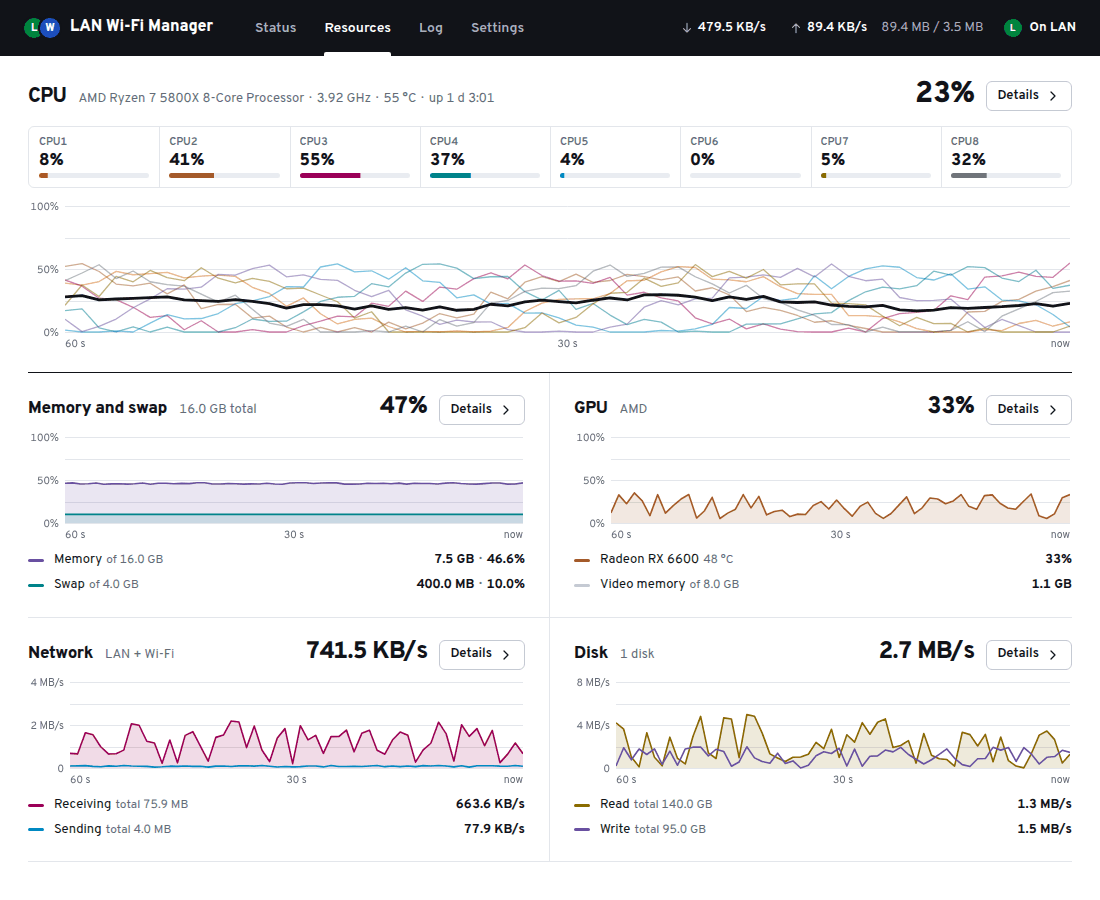This screenshot has width=1100, height=900.
Task: Click the download arrow speed indicator
Action: (x=723, y=27)
